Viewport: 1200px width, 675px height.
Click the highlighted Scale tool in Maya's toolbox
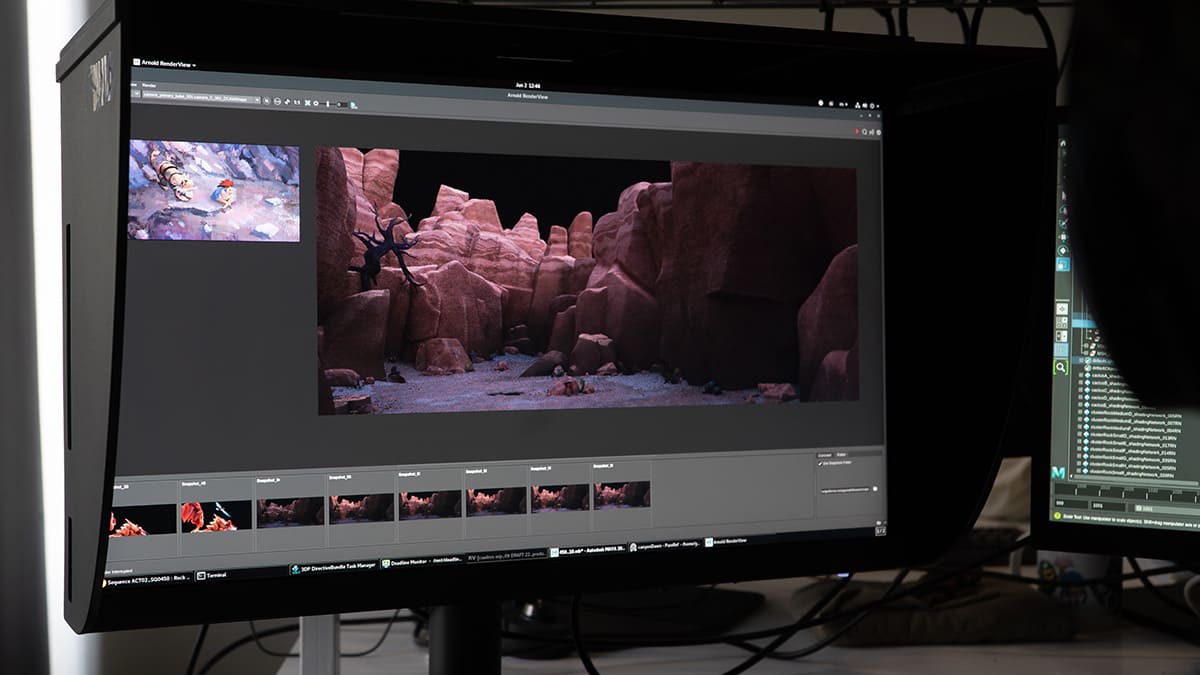pyautogui.click(x=1062, y=264)
